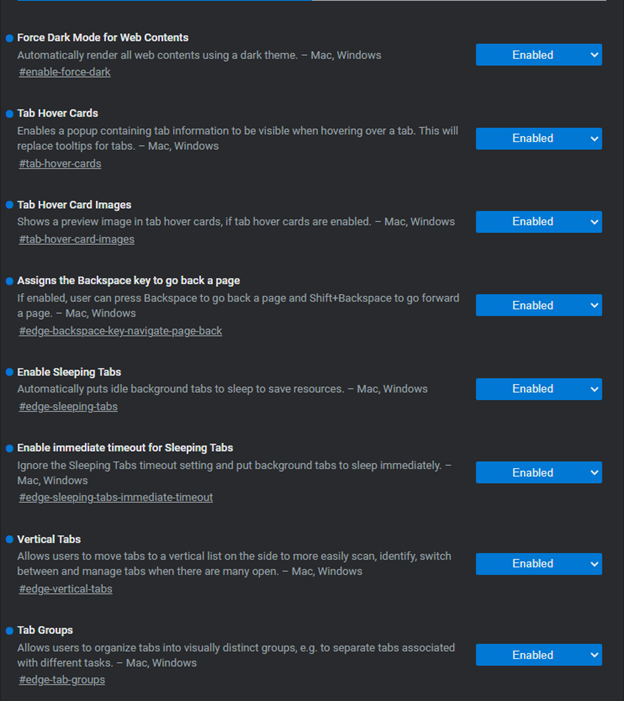This screenshot has height=701, width=624.
Task: Open the Enable Sleeping Tabs dropdown
Action: click(539, 389)
